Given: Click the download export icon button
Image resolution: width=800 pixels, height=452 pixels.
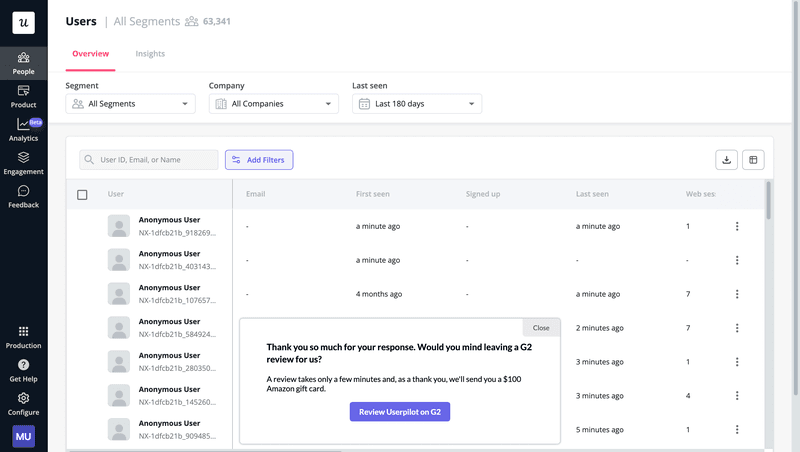Looking at the screenshot, I should [727, 159].
